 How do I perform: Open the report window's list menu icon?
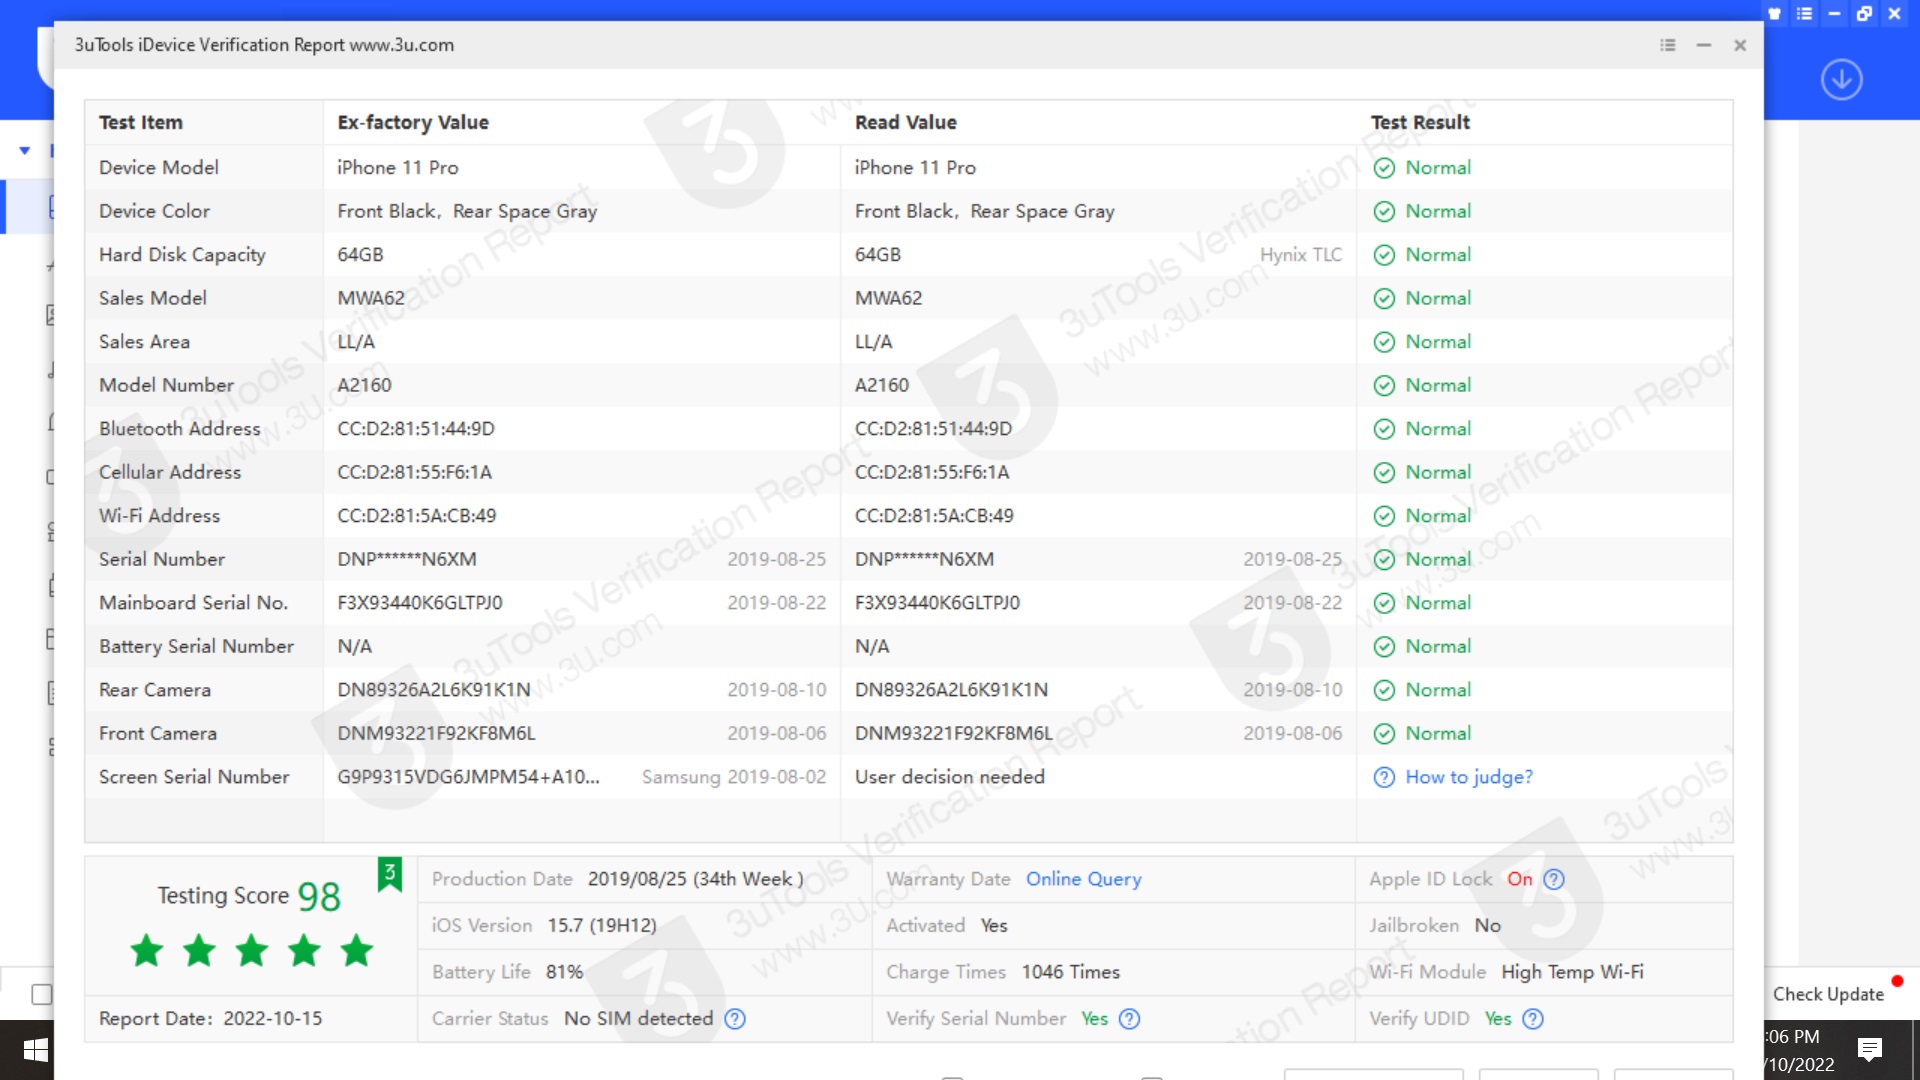point(1668,45)
